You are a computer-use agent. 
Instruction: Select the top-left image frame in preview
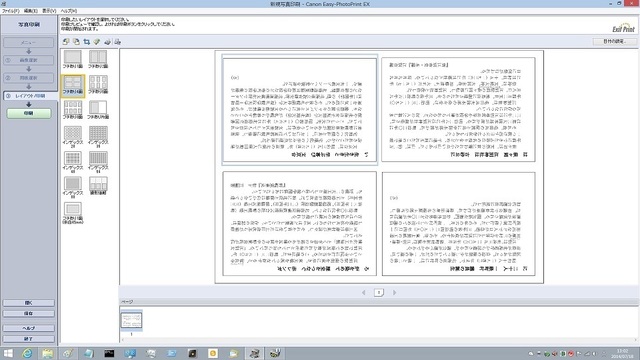click(300, 110)
